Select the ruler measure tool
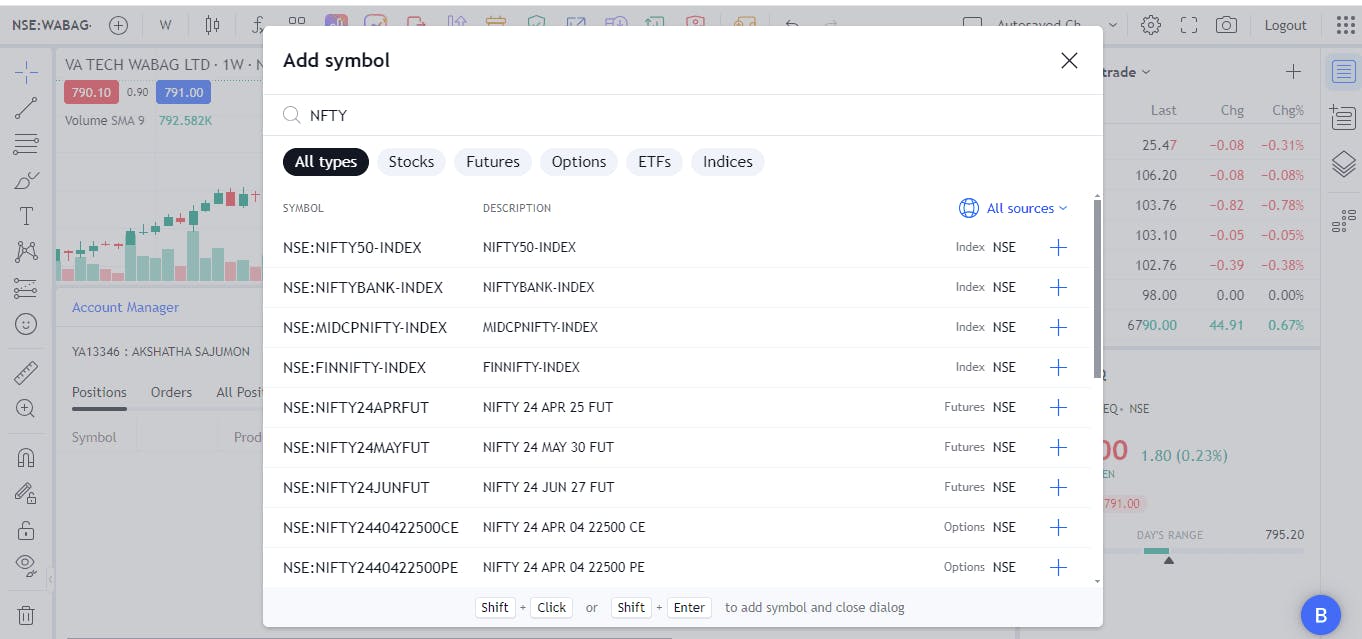The height and width of the screenshot is (639, 1362). [27, 373]
